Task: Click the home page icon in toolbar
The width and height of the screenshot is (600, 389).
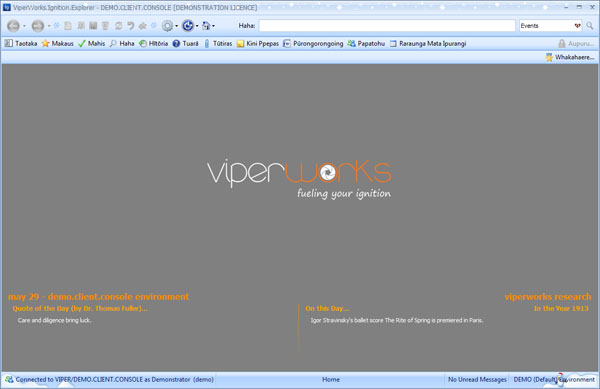Action: [x=206, y=26]
